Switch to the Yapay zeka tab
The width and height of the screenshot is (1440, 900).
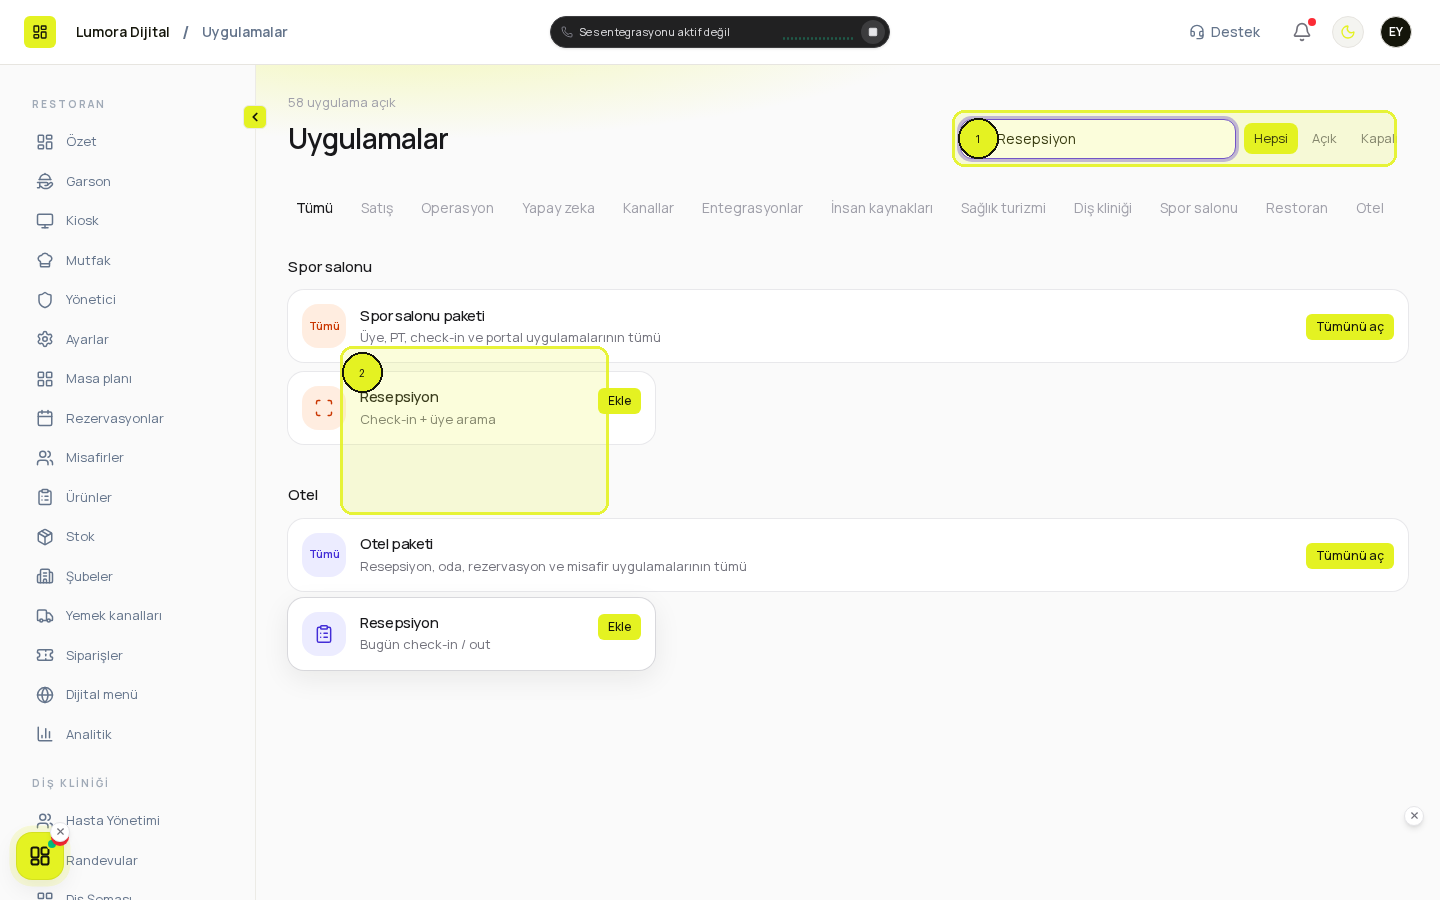(x=558, y=208)
